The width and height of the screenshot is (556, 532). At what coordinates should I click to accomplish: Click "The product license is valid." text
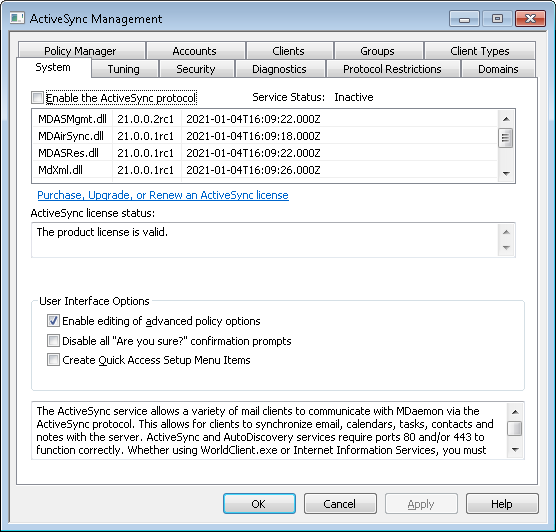point(102,232)
